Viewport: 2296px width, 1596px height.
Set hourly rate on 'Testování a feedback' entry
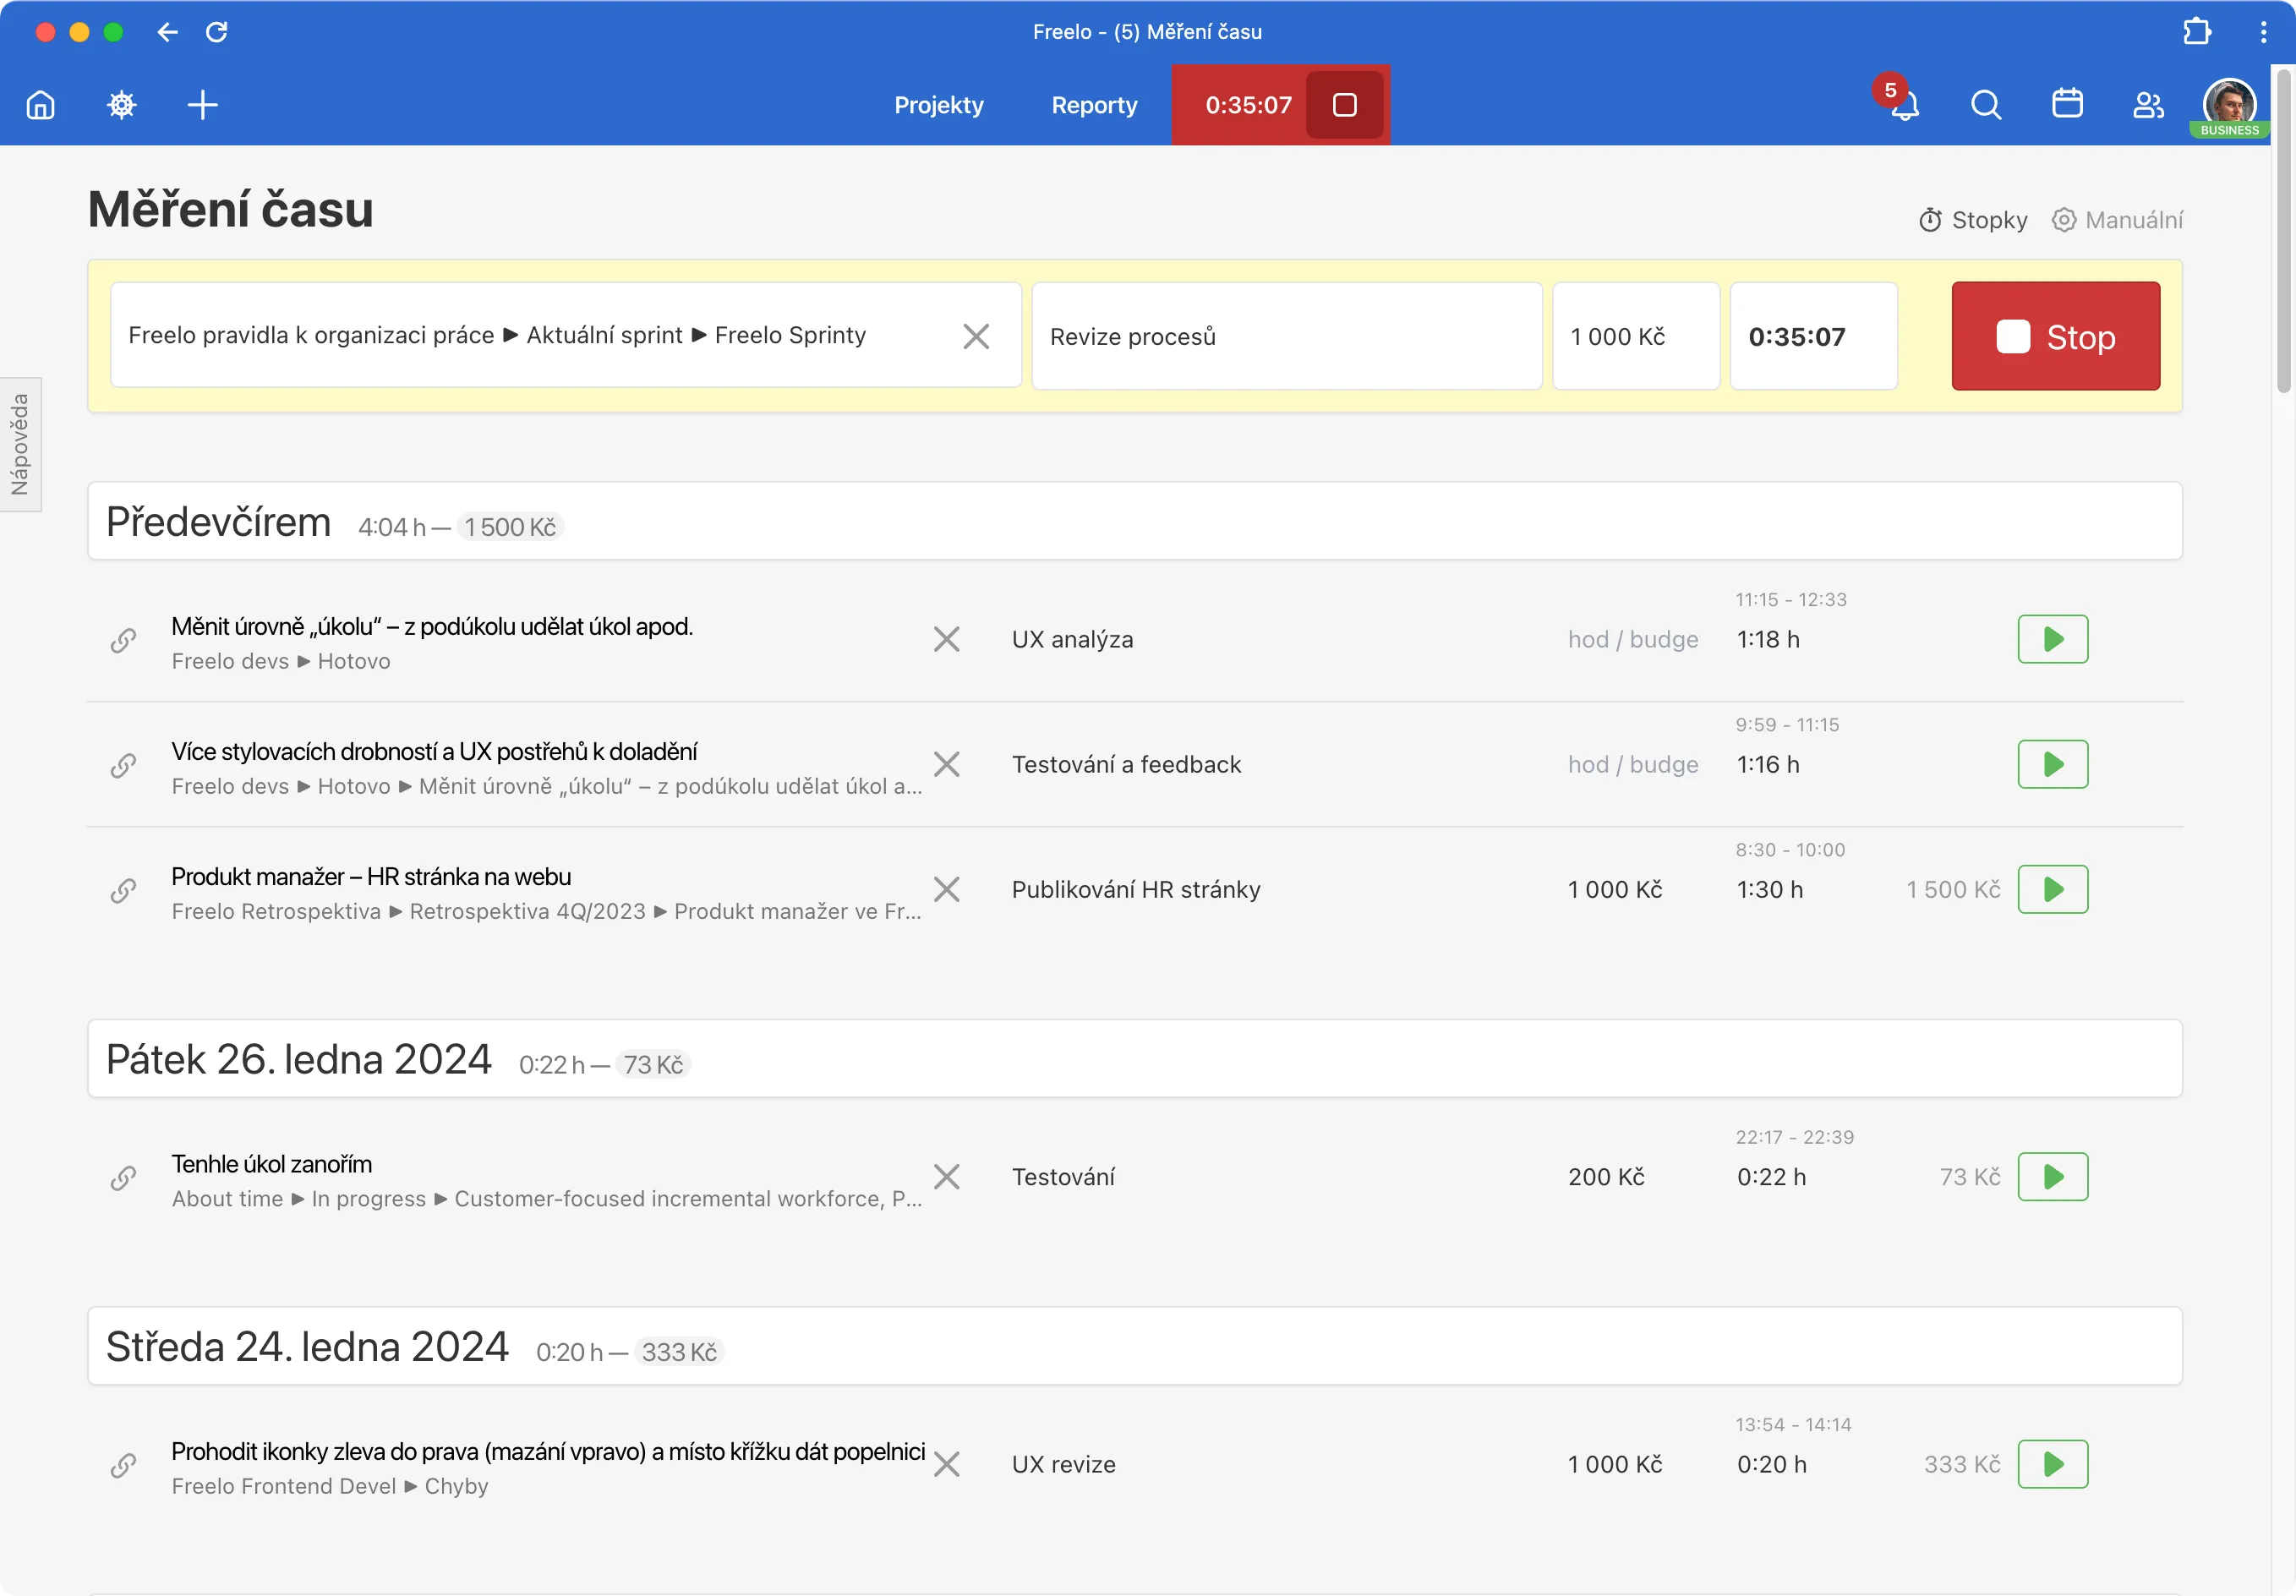(x=1633, y=765)
